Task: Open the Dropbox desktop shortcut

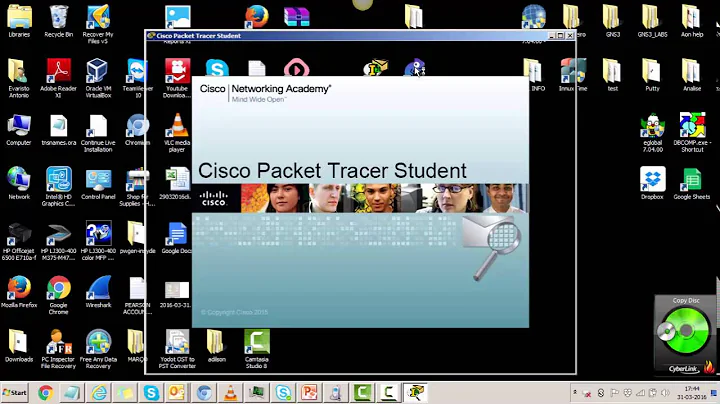Action: [652, 181]
